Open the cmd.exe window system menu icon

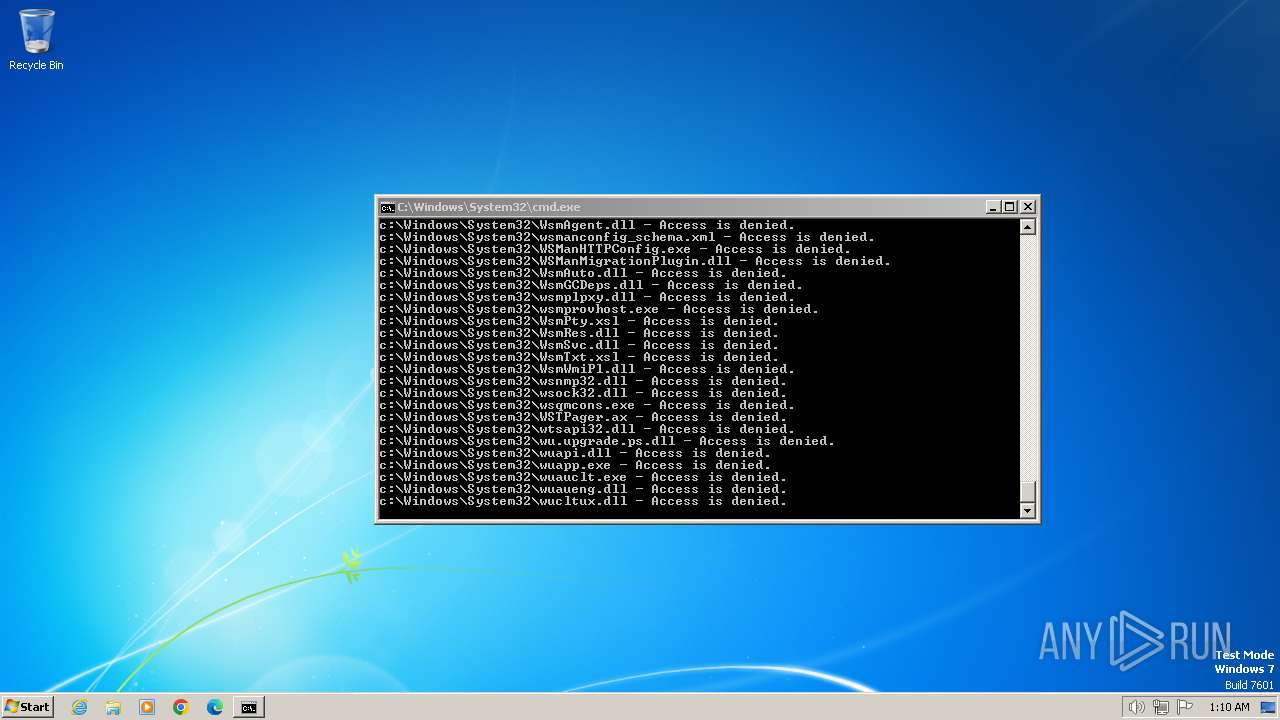387,207
